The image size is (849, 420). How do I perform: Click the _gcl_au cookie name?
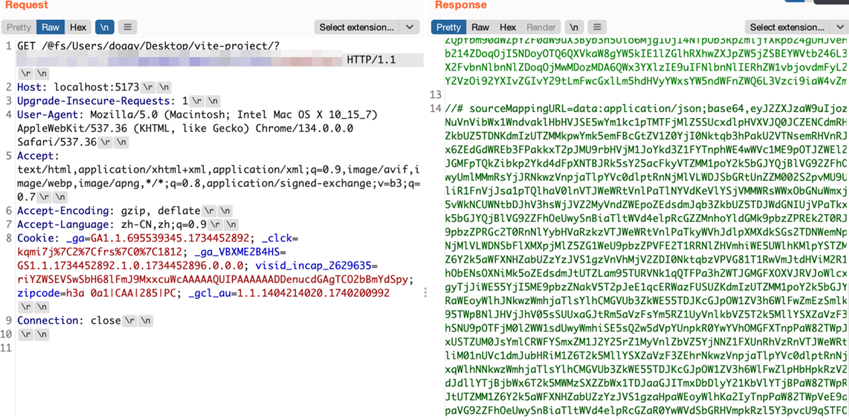coord(212,293)
